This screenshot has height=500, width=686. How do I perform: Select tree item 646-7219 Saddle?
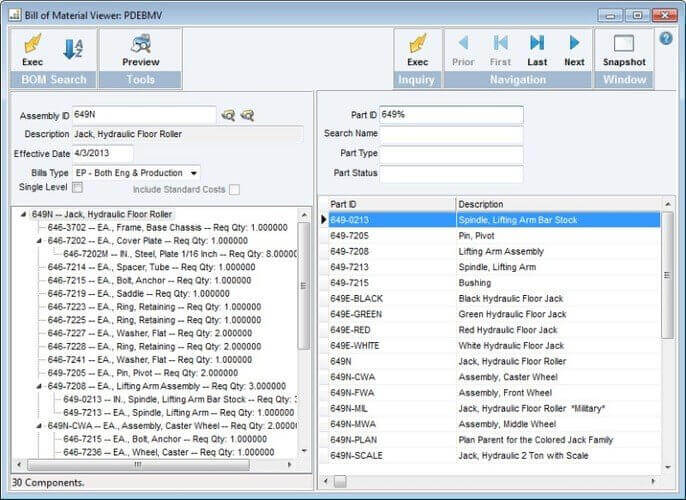(x=140, y=294)
